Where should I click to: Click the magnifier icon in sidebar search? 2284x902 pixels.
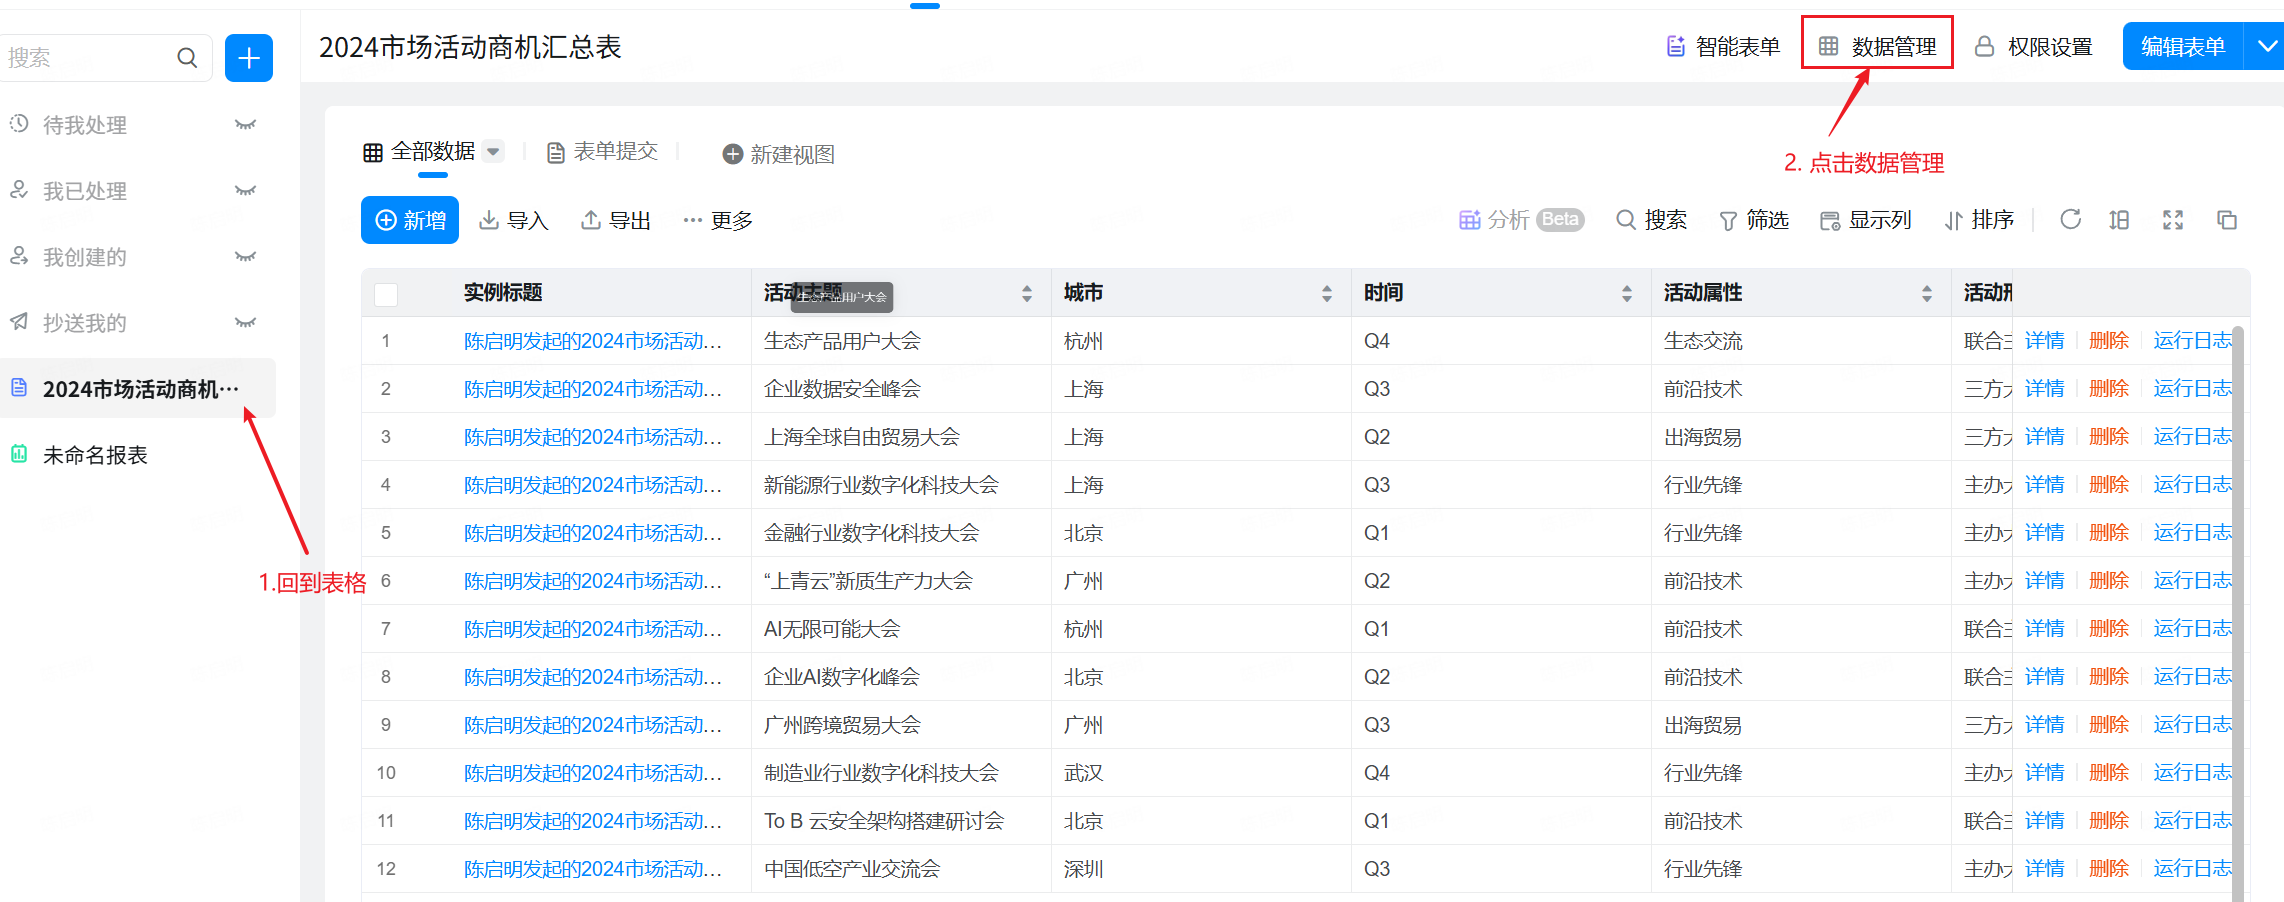[187, 58]
